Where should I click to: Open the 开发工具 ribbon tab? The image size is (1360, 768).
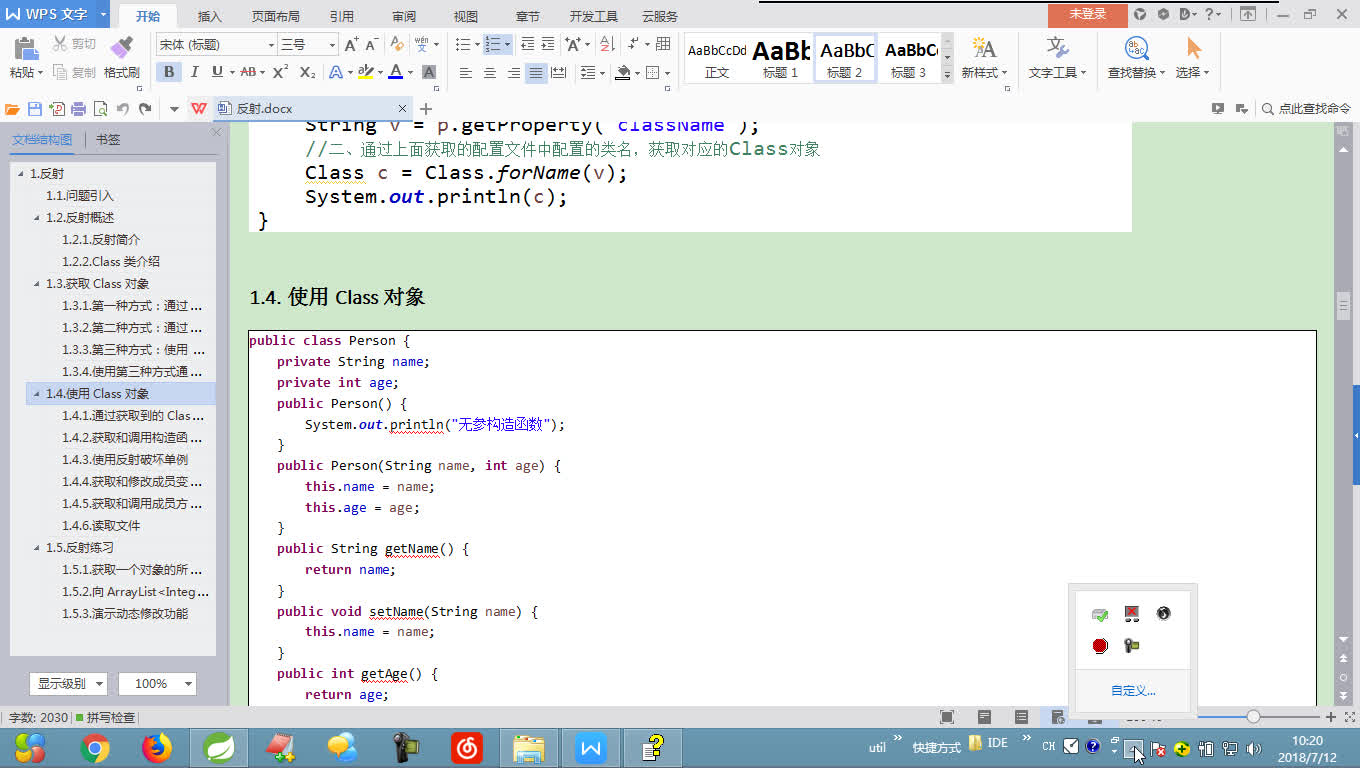[x=594, y=16]
